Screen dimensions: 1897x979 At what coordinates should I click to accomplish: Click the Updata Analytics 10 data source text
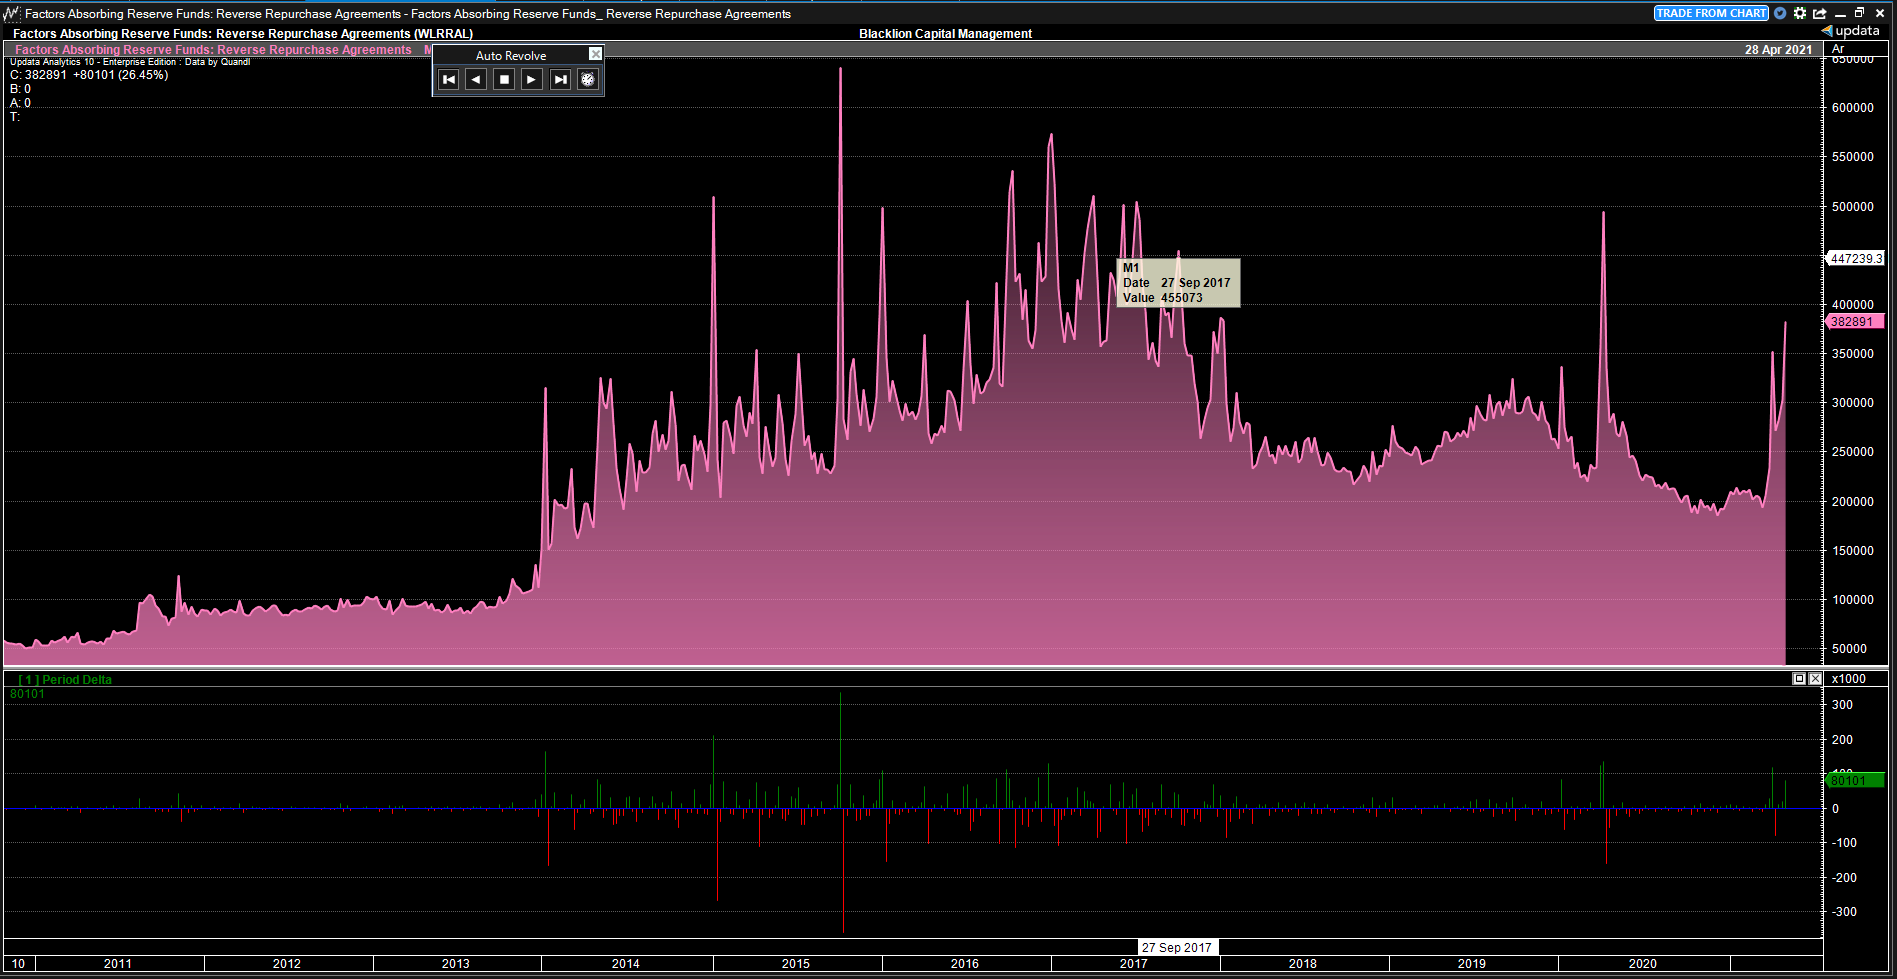click(130, 62)
